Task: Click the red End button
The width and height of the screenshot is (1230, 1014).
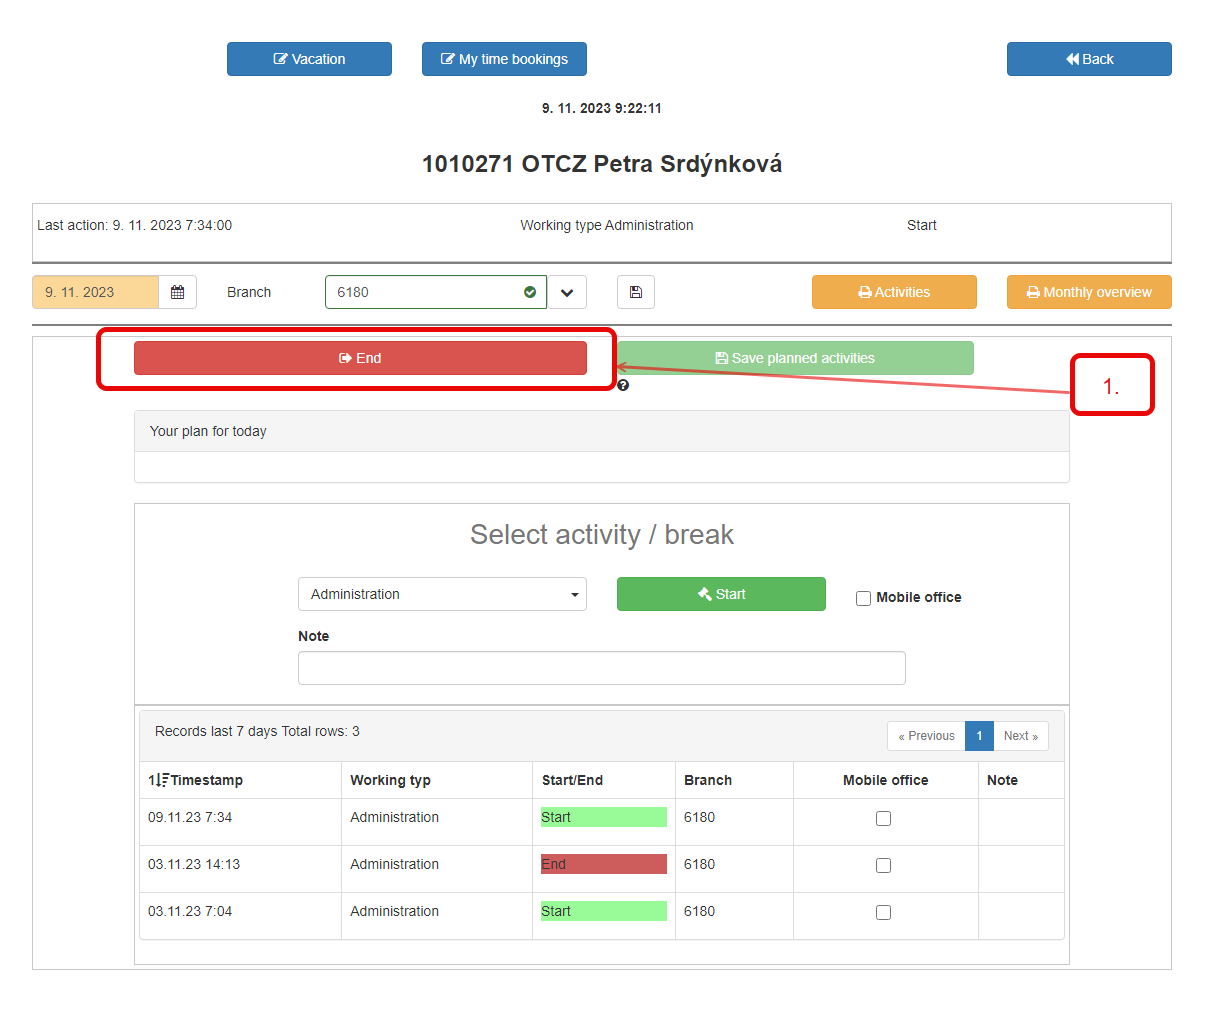Action: point(360,358)
